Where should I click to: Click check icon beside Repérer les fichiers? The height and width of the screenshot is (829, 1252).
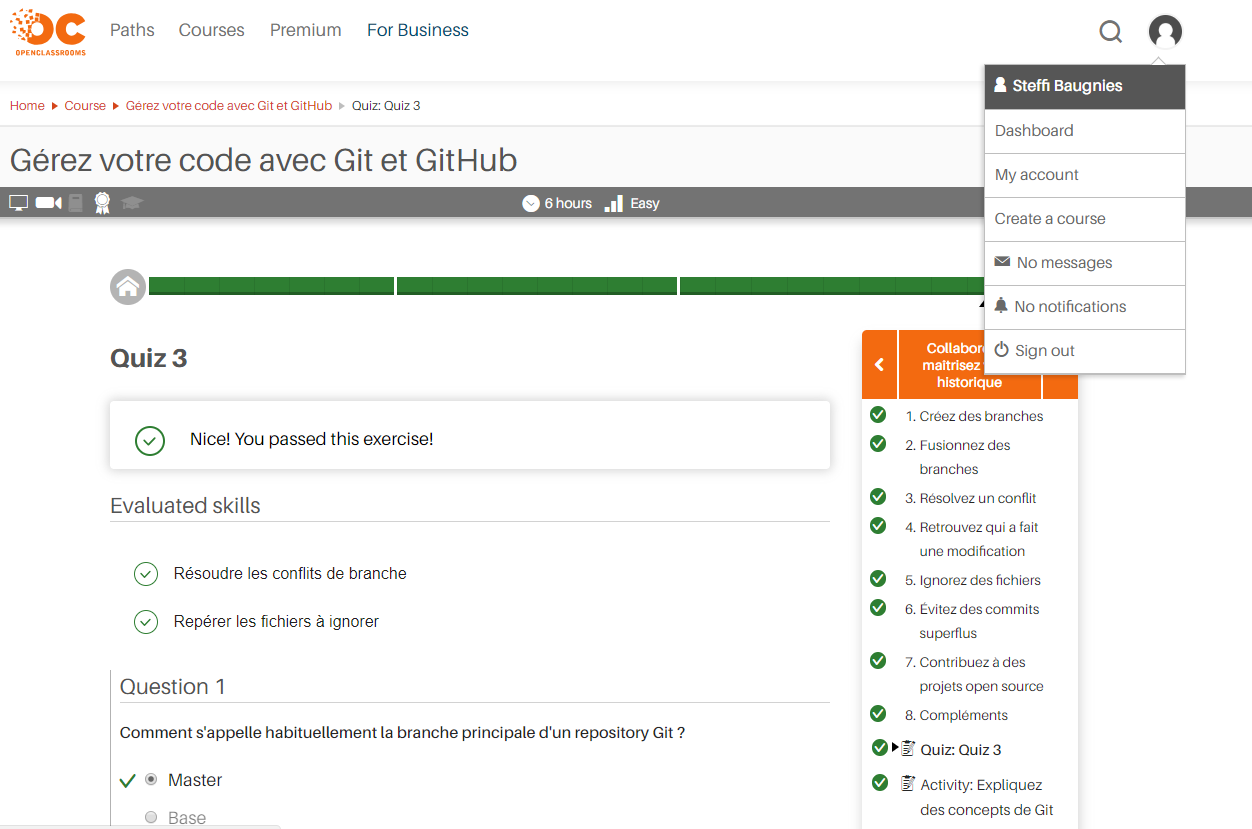point(146,622)
